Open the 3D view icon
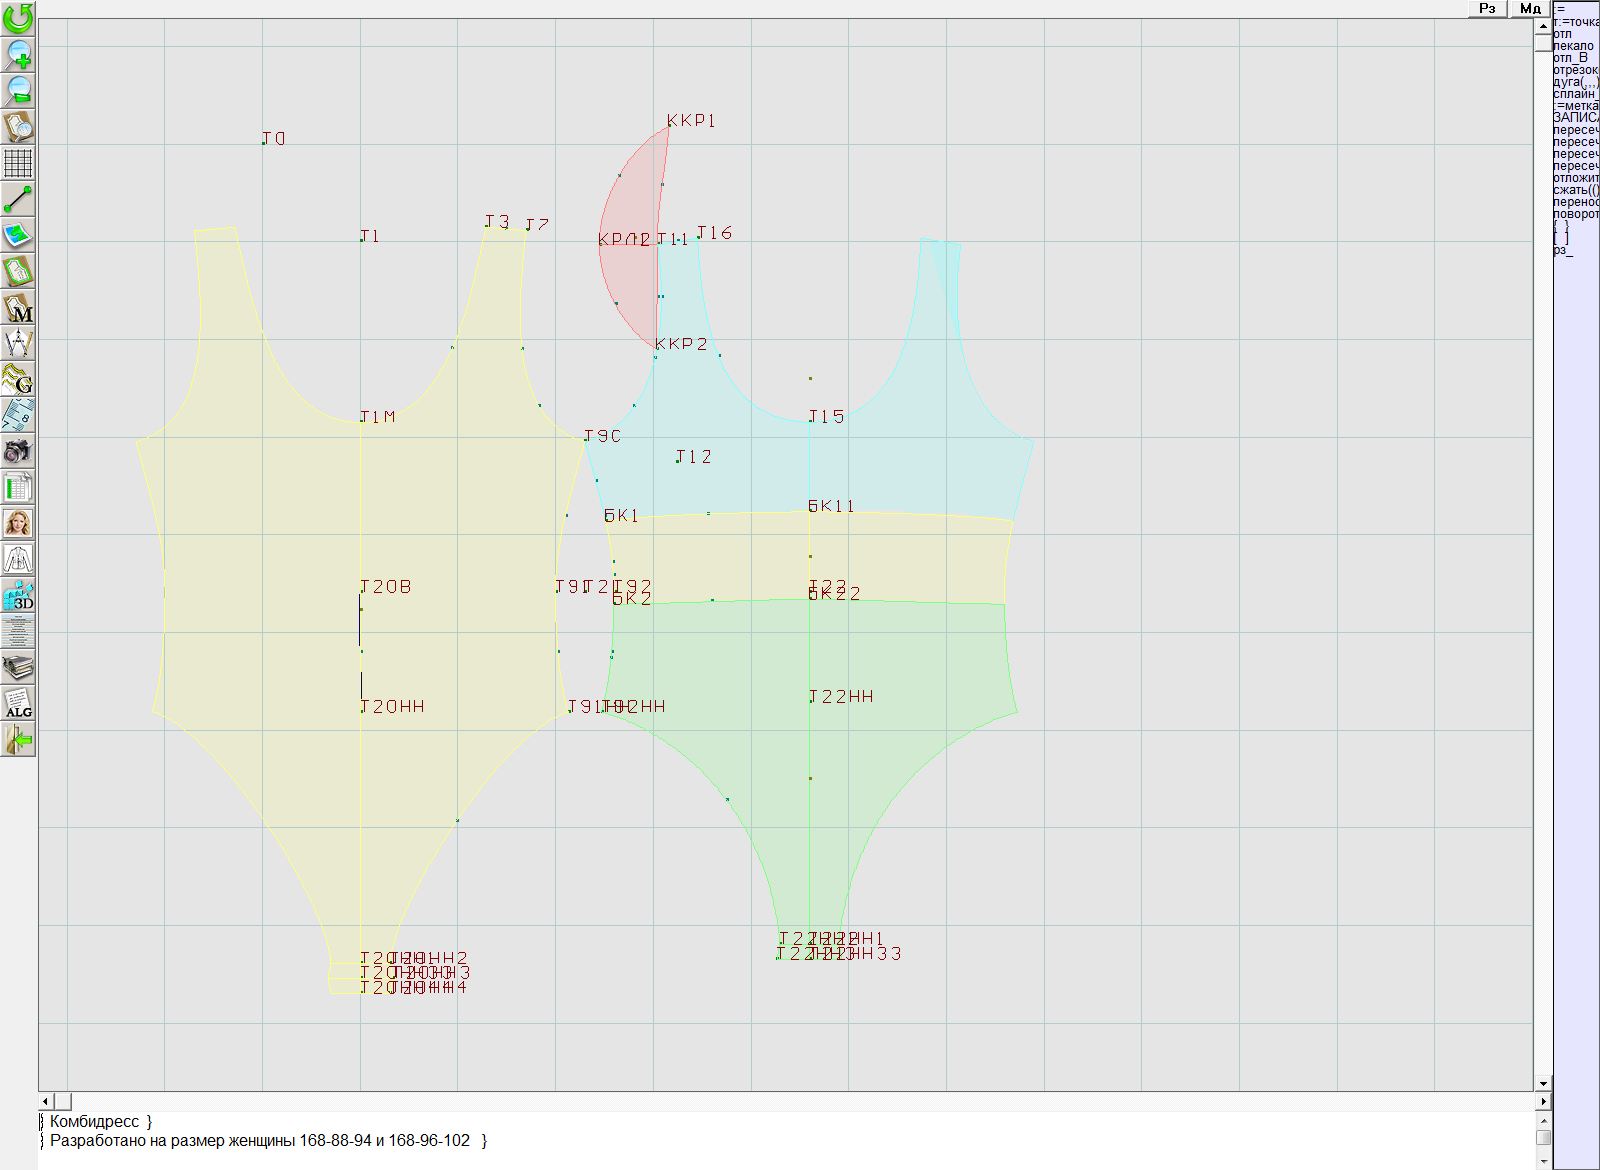The height and width of the screenshot is (1170, 1600). point(18,596)
